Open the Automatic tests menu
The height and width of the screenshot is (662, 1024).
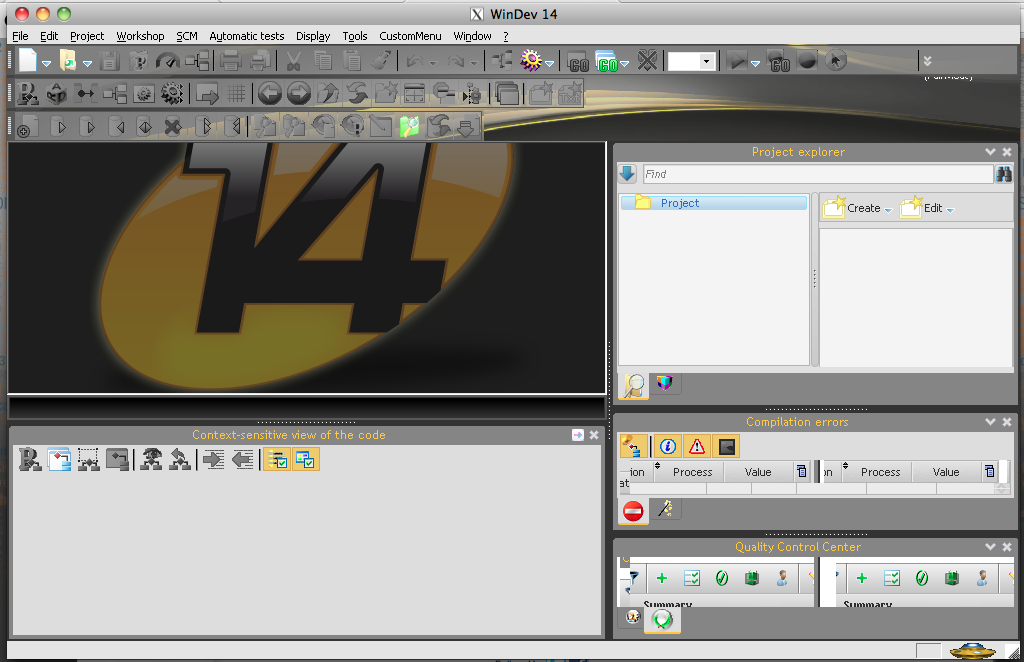246,36
